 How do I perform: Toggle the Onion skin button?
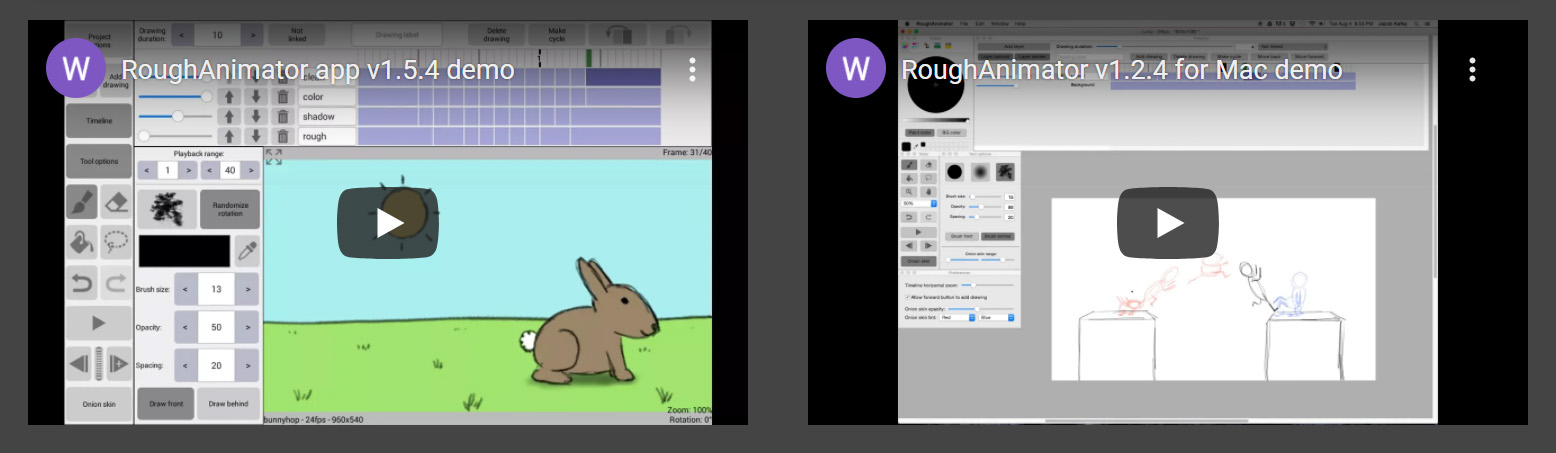pyautogui.click(x=99, y=404)
